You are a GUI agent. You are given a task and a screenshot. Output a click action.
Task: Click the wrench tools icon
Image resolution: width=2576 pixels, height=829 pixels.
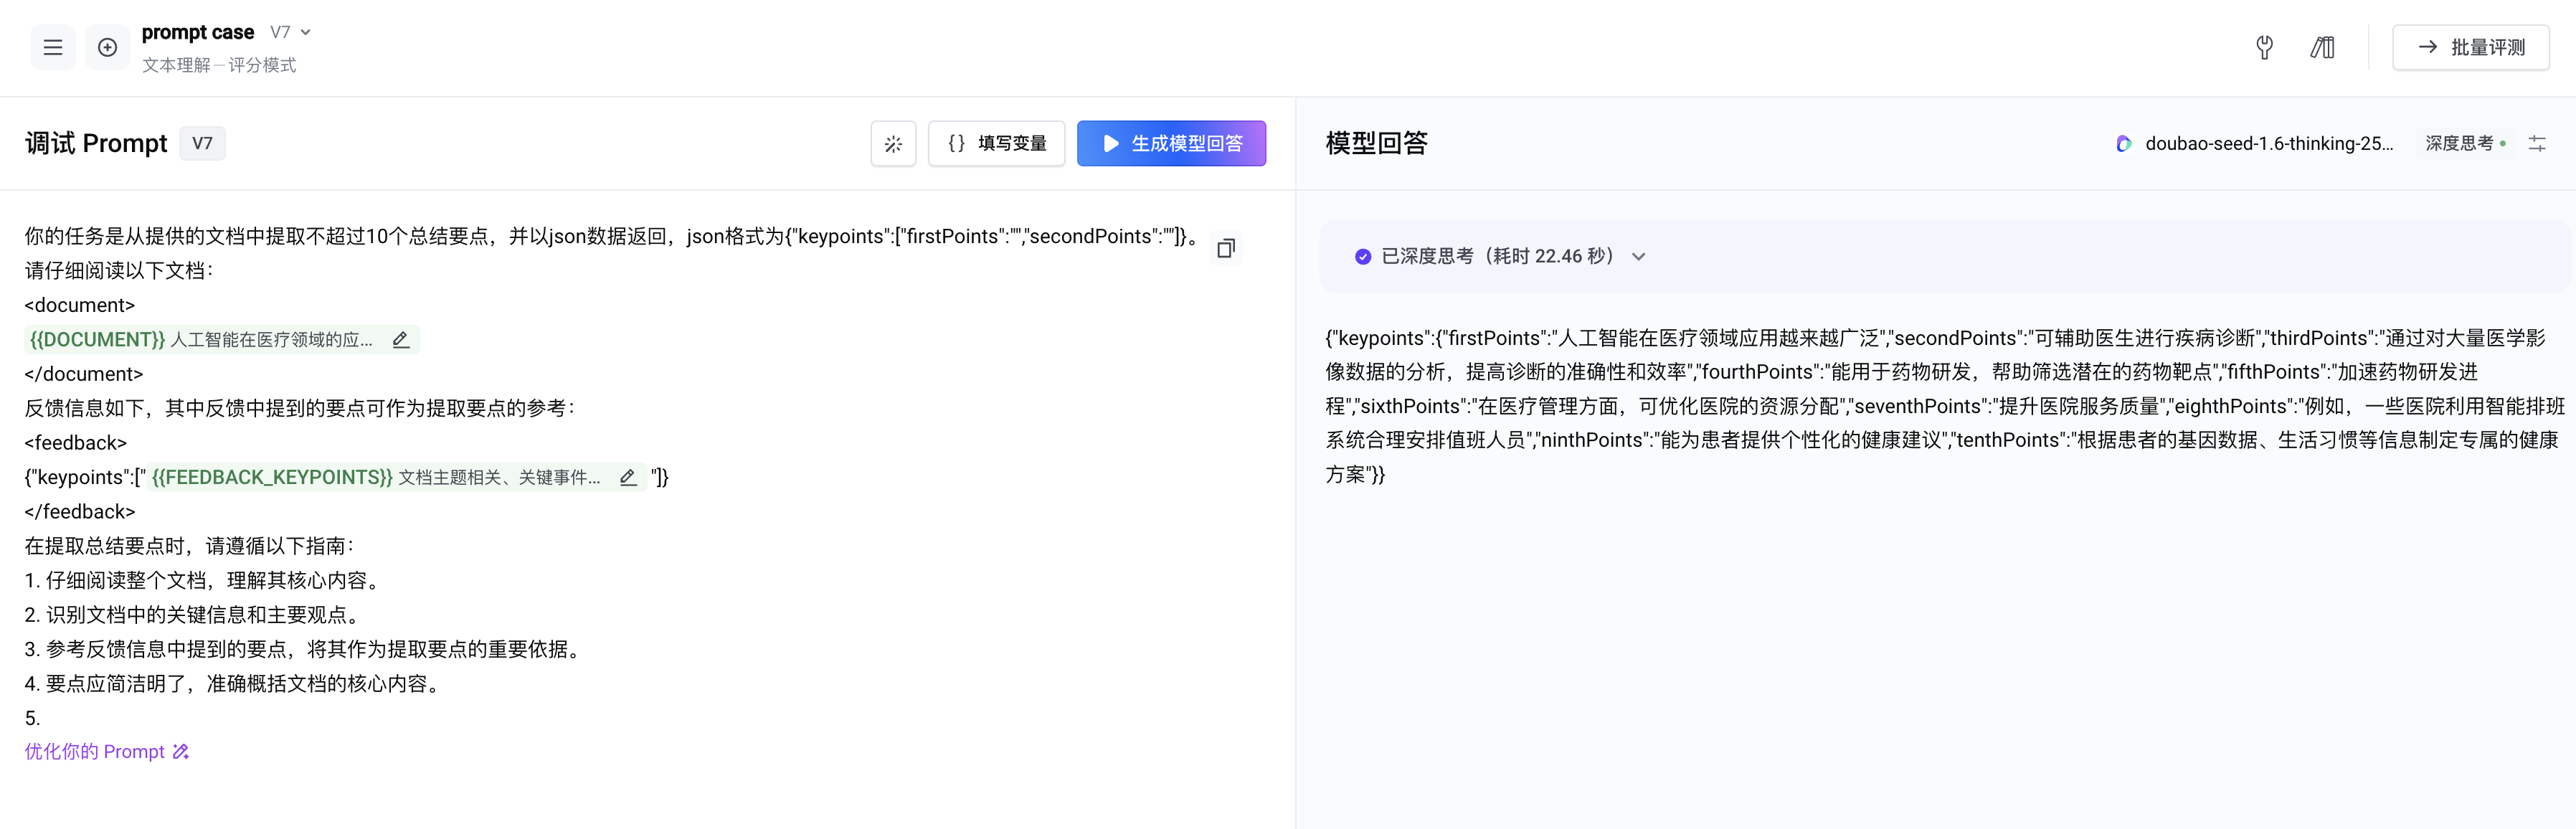pos(2264,47)
